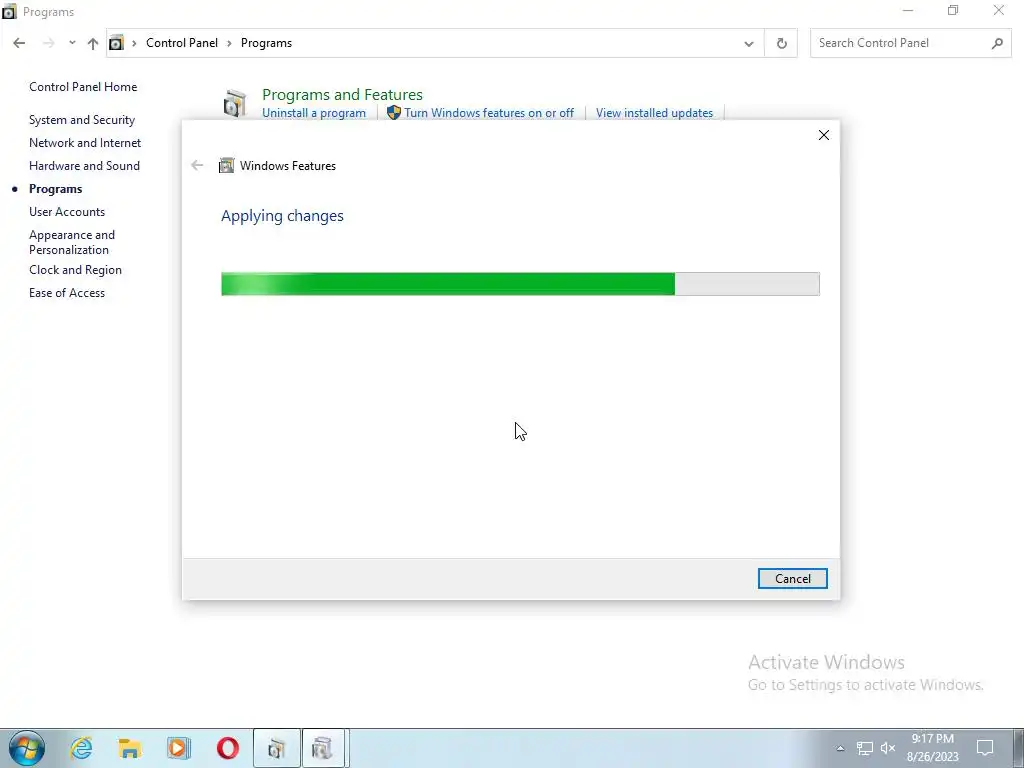Click the forward navigation arrow
Screen dimensions: 1024x768
pyautogui.click(x=48, y=43)
